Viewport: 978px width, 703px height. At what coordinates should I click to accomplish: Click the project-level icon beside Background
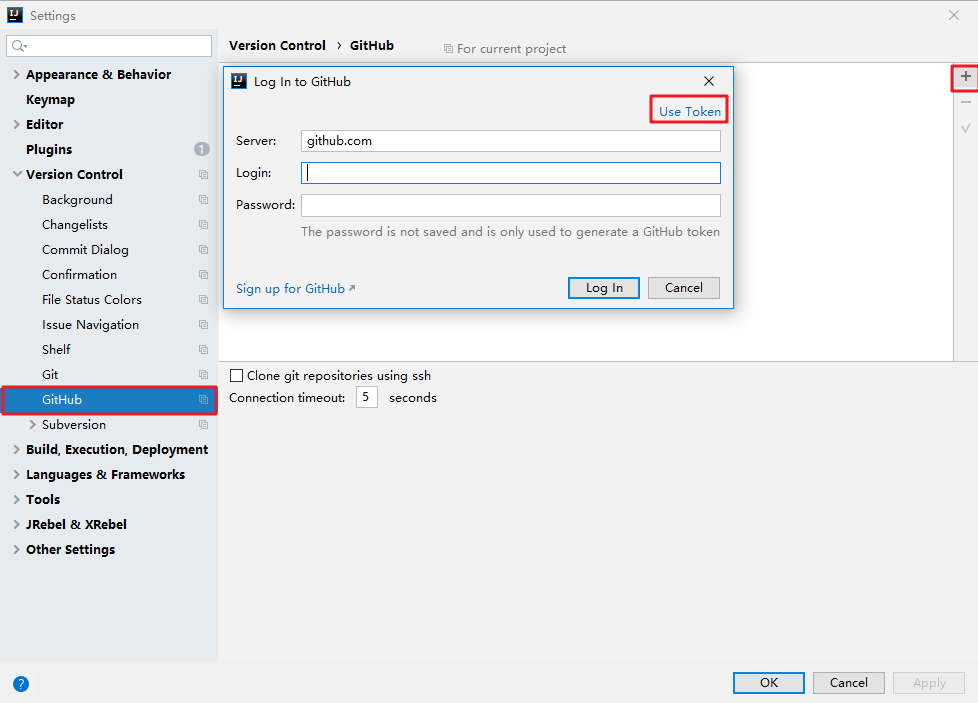pyautogui.click(x=203, y=200)
